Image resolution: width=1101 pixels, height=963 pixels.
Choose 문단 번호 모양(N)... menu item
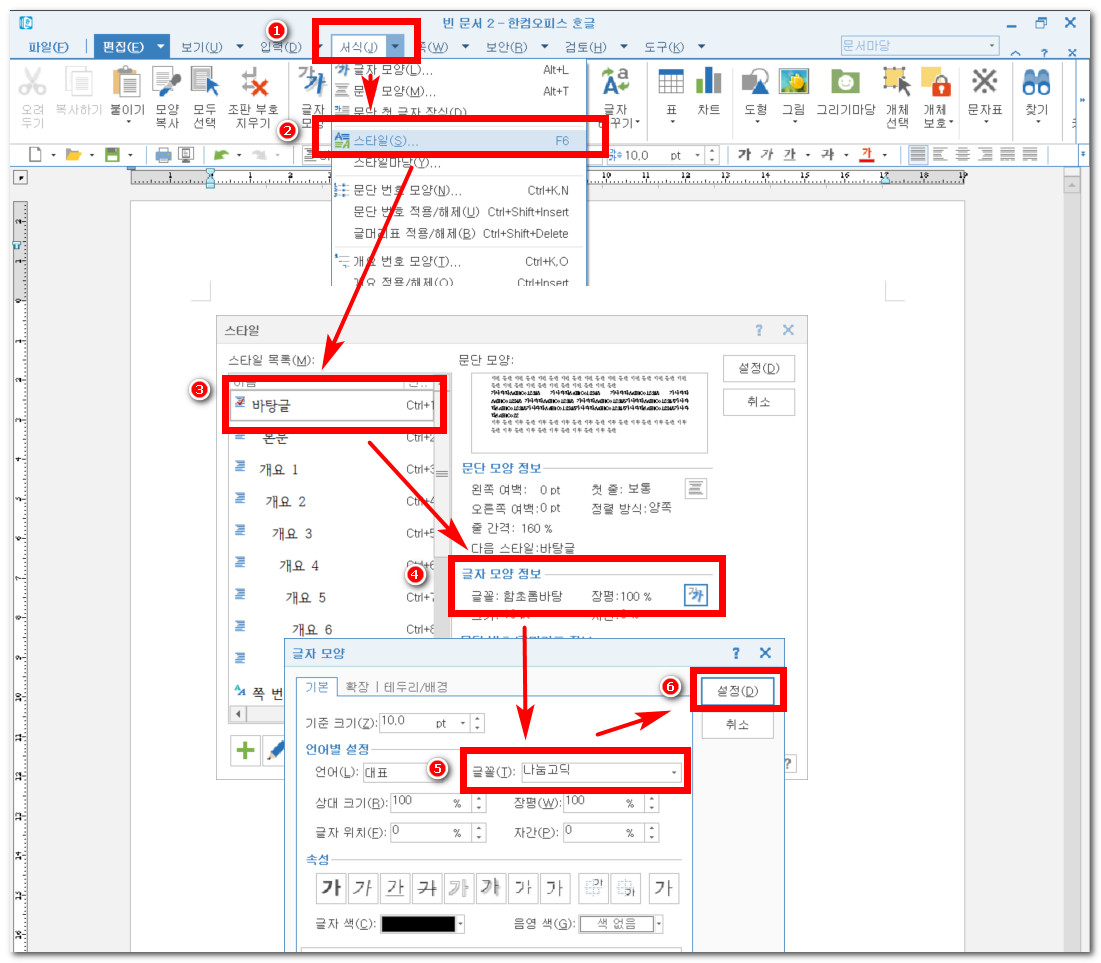click(x=460, y=190)
